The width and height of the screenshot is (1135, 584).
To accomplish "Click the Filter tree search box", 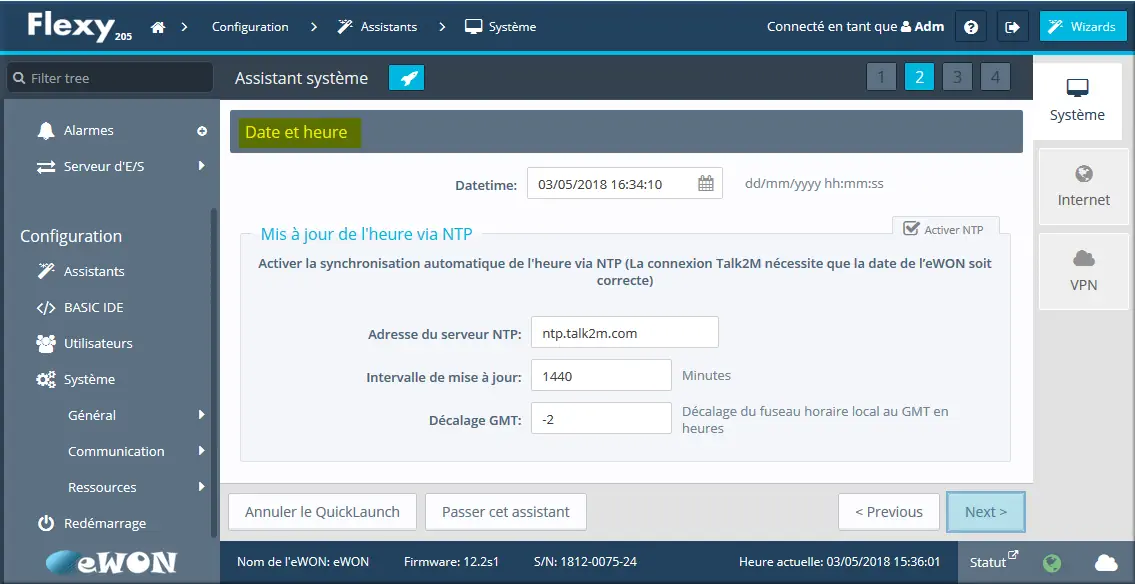I will [110, 78].
